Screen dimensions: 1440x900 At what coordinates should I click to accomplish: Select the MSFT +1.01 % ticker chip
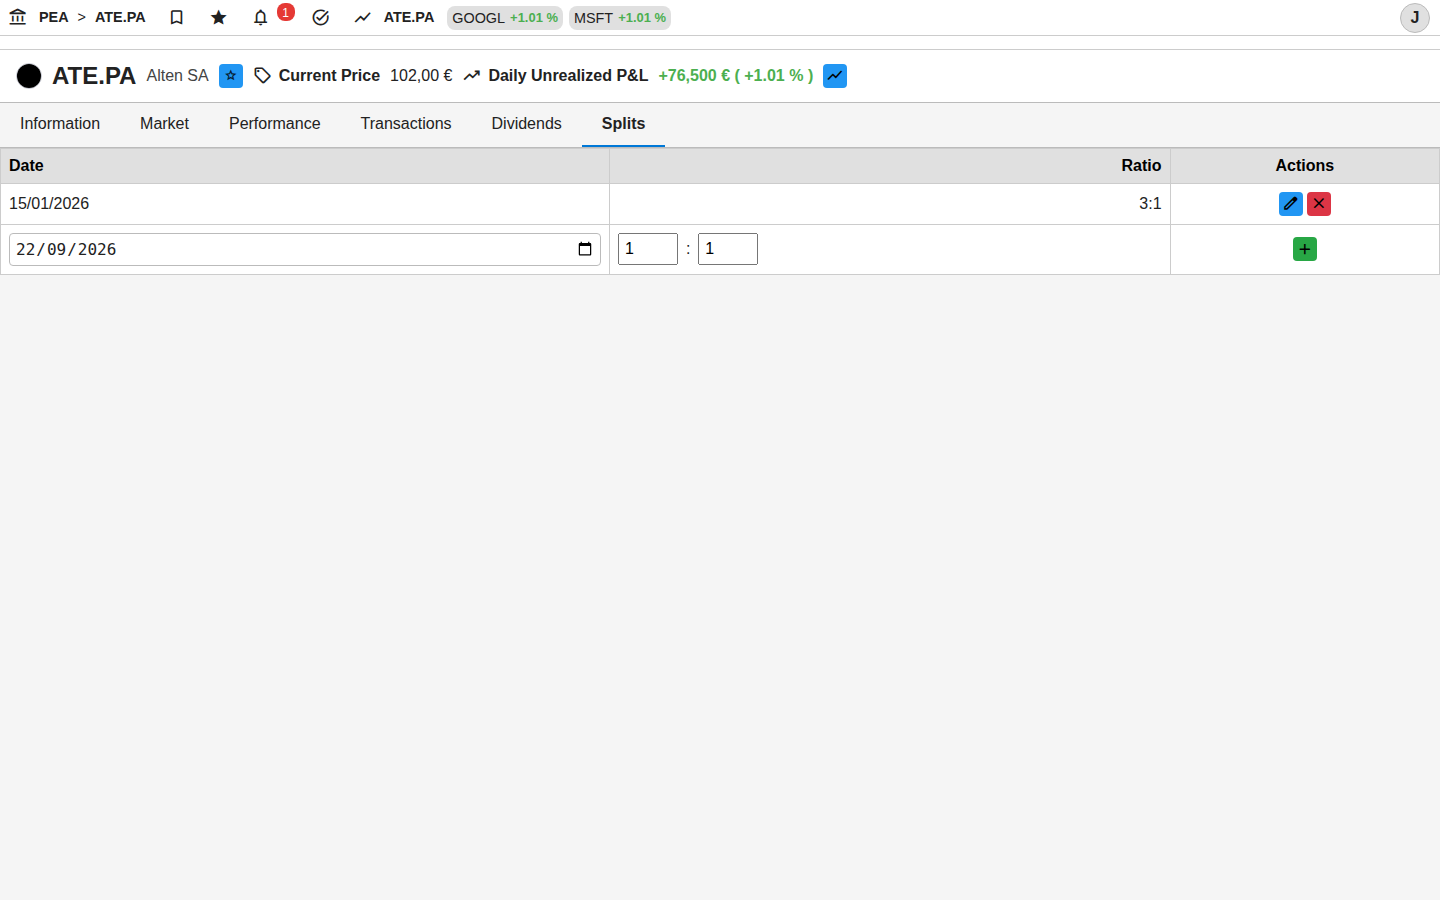[620, 18]
